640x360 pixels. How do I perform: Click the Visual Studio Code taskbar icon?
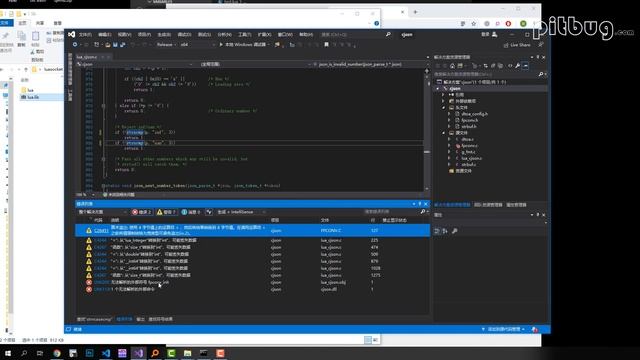pos(106,353)
